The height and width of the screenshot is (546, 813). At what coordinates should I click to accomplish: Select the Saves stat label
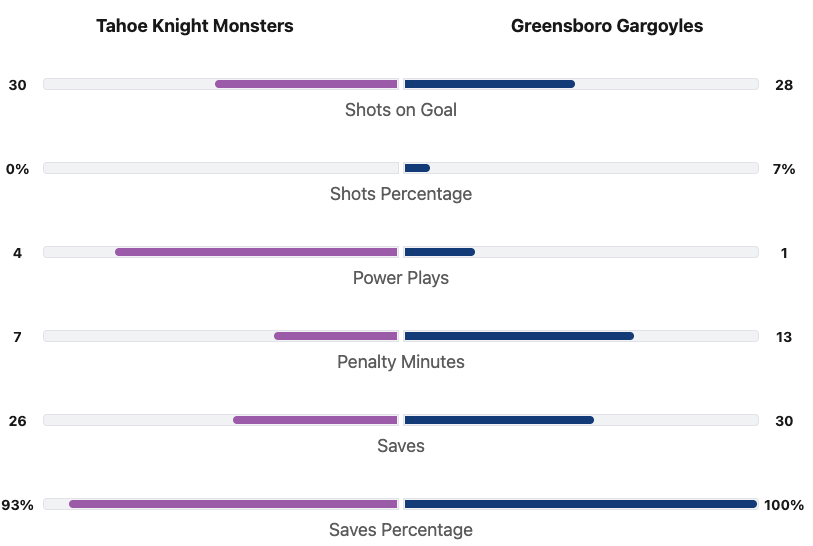coord(401,446)
